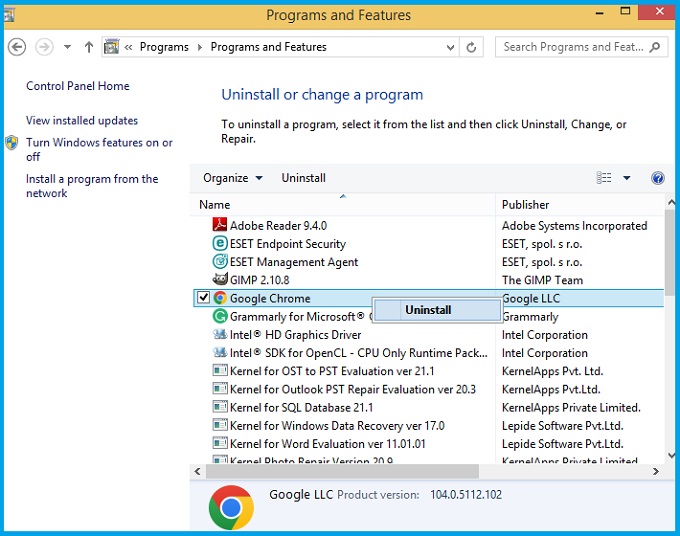Screen dimensions: 680x536
Task: Click the GIMP 2.10.8 icon
Action: click(x=220, y=279)
